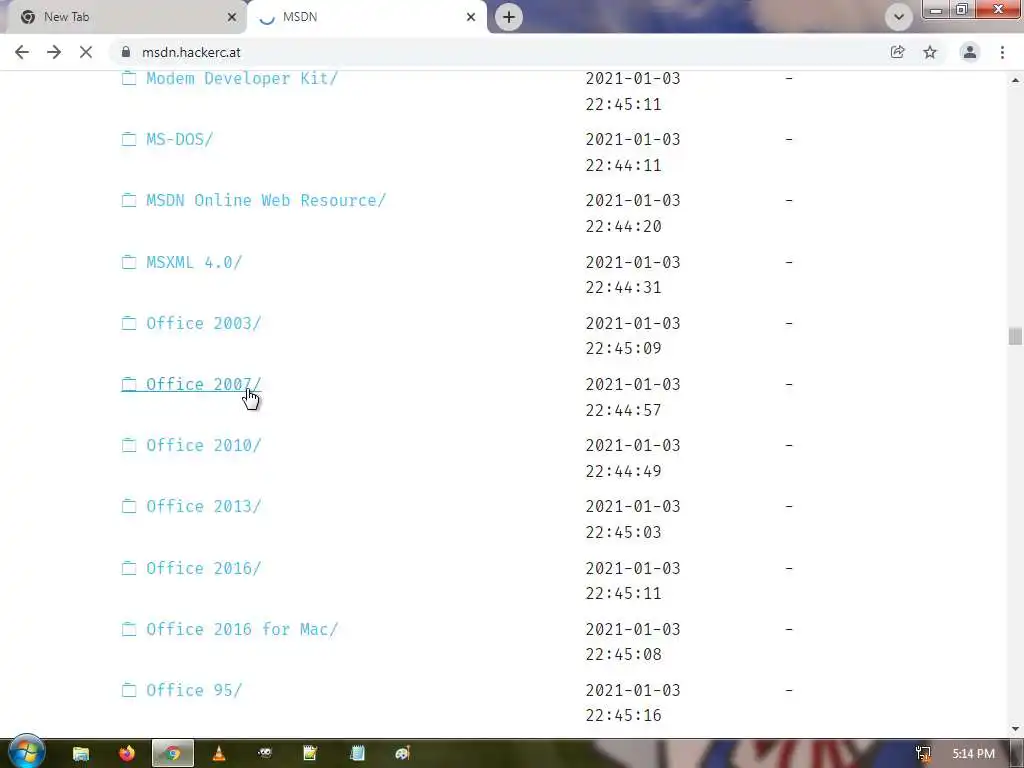The width and height of the screenshot is (1024, 768).
Task: Open the MS-DOS/ folder link
Action: [x=180, y=139]
